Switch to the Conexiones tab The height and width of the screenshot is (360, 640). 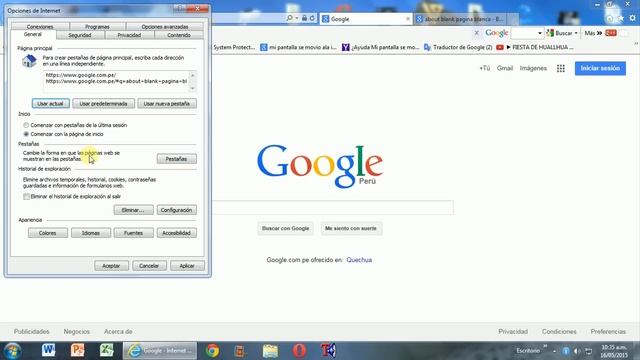pos(40,27)
